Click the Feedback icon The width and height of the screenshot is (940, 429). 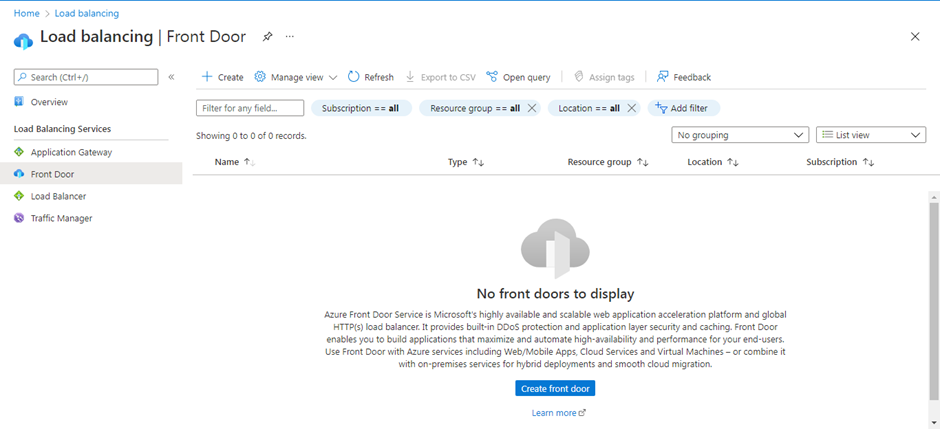[662, 77]
